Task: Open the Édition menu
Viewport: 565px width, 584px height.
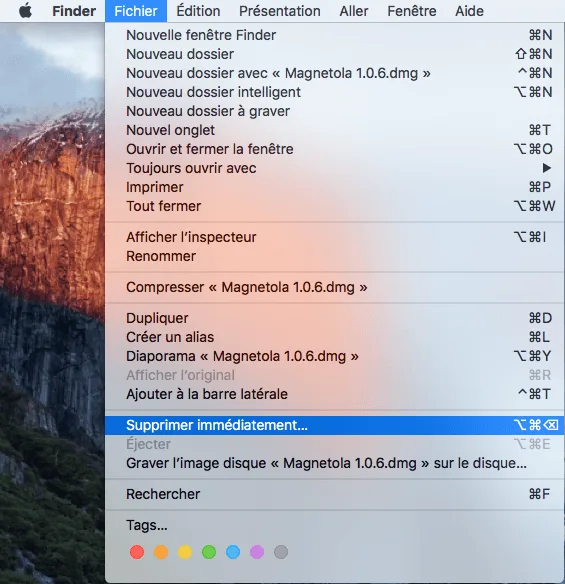Action: pyautogui.click(x=198, y=11)
